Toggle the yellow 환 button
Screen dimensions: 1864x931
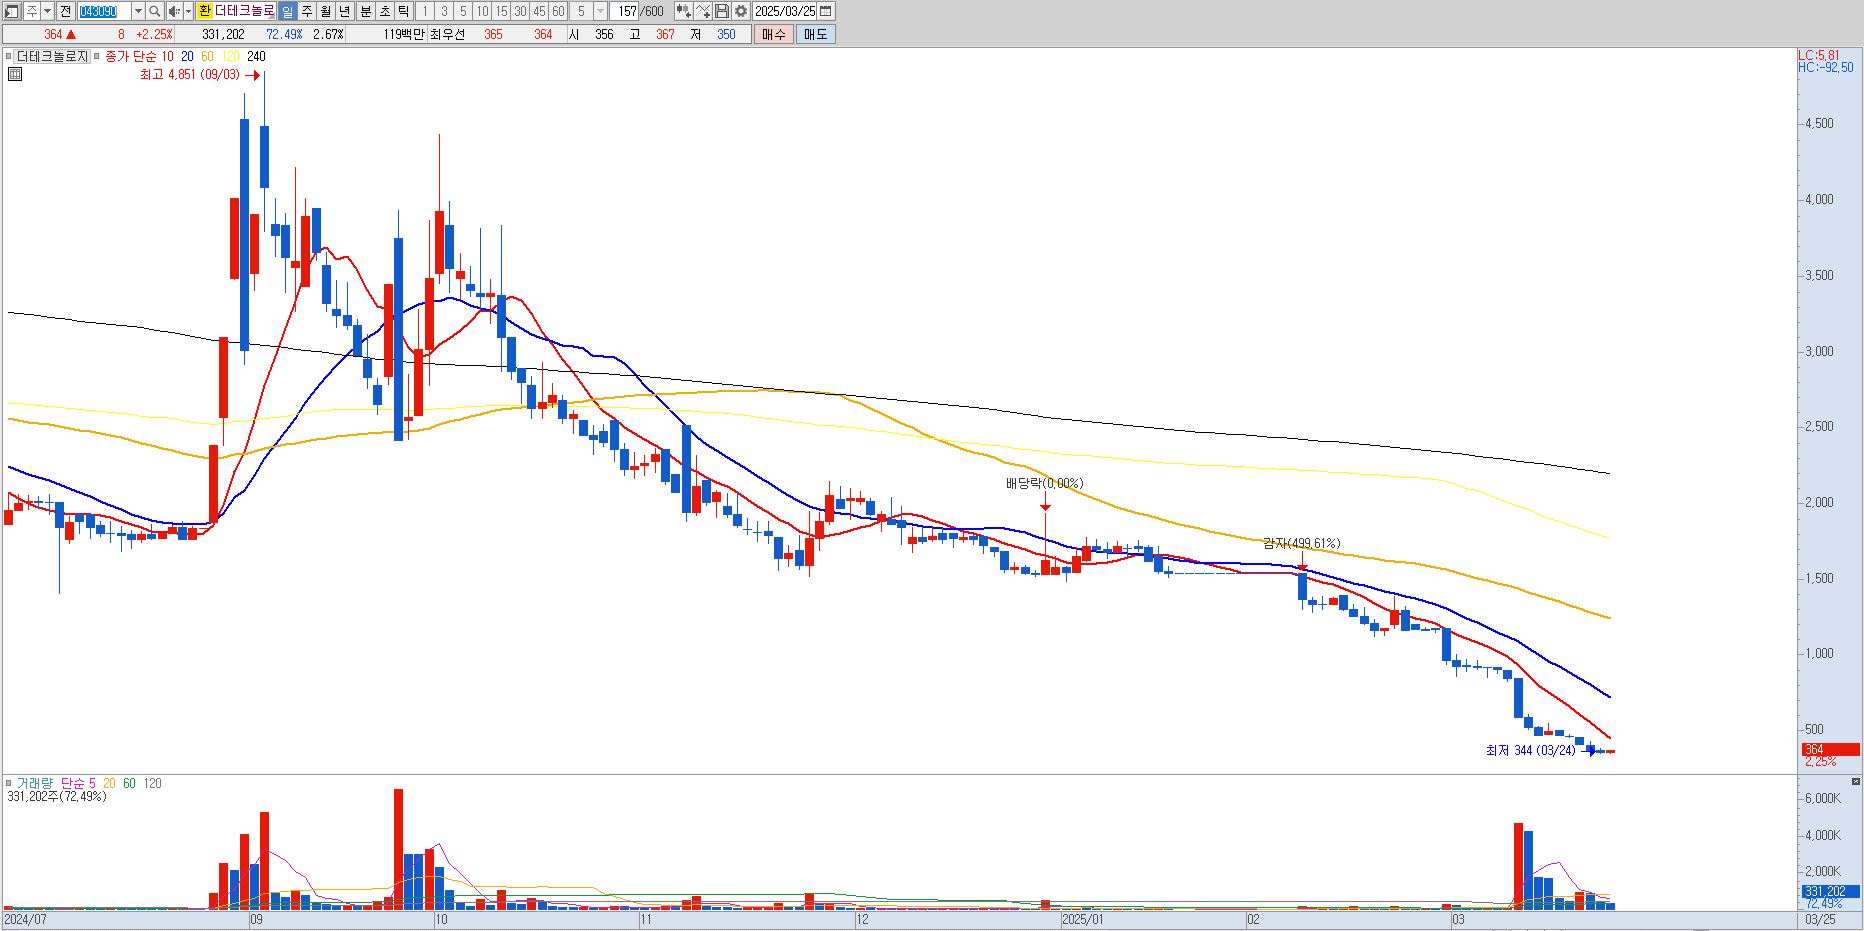pos(204,11)
